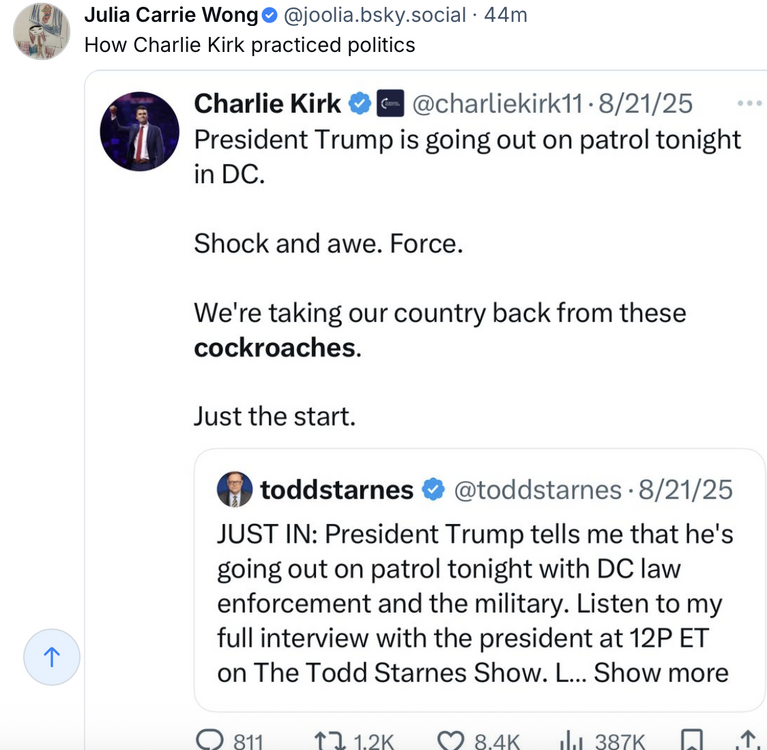
Task: Expand quoted tweet with Show more
Action: click(661, 672)
